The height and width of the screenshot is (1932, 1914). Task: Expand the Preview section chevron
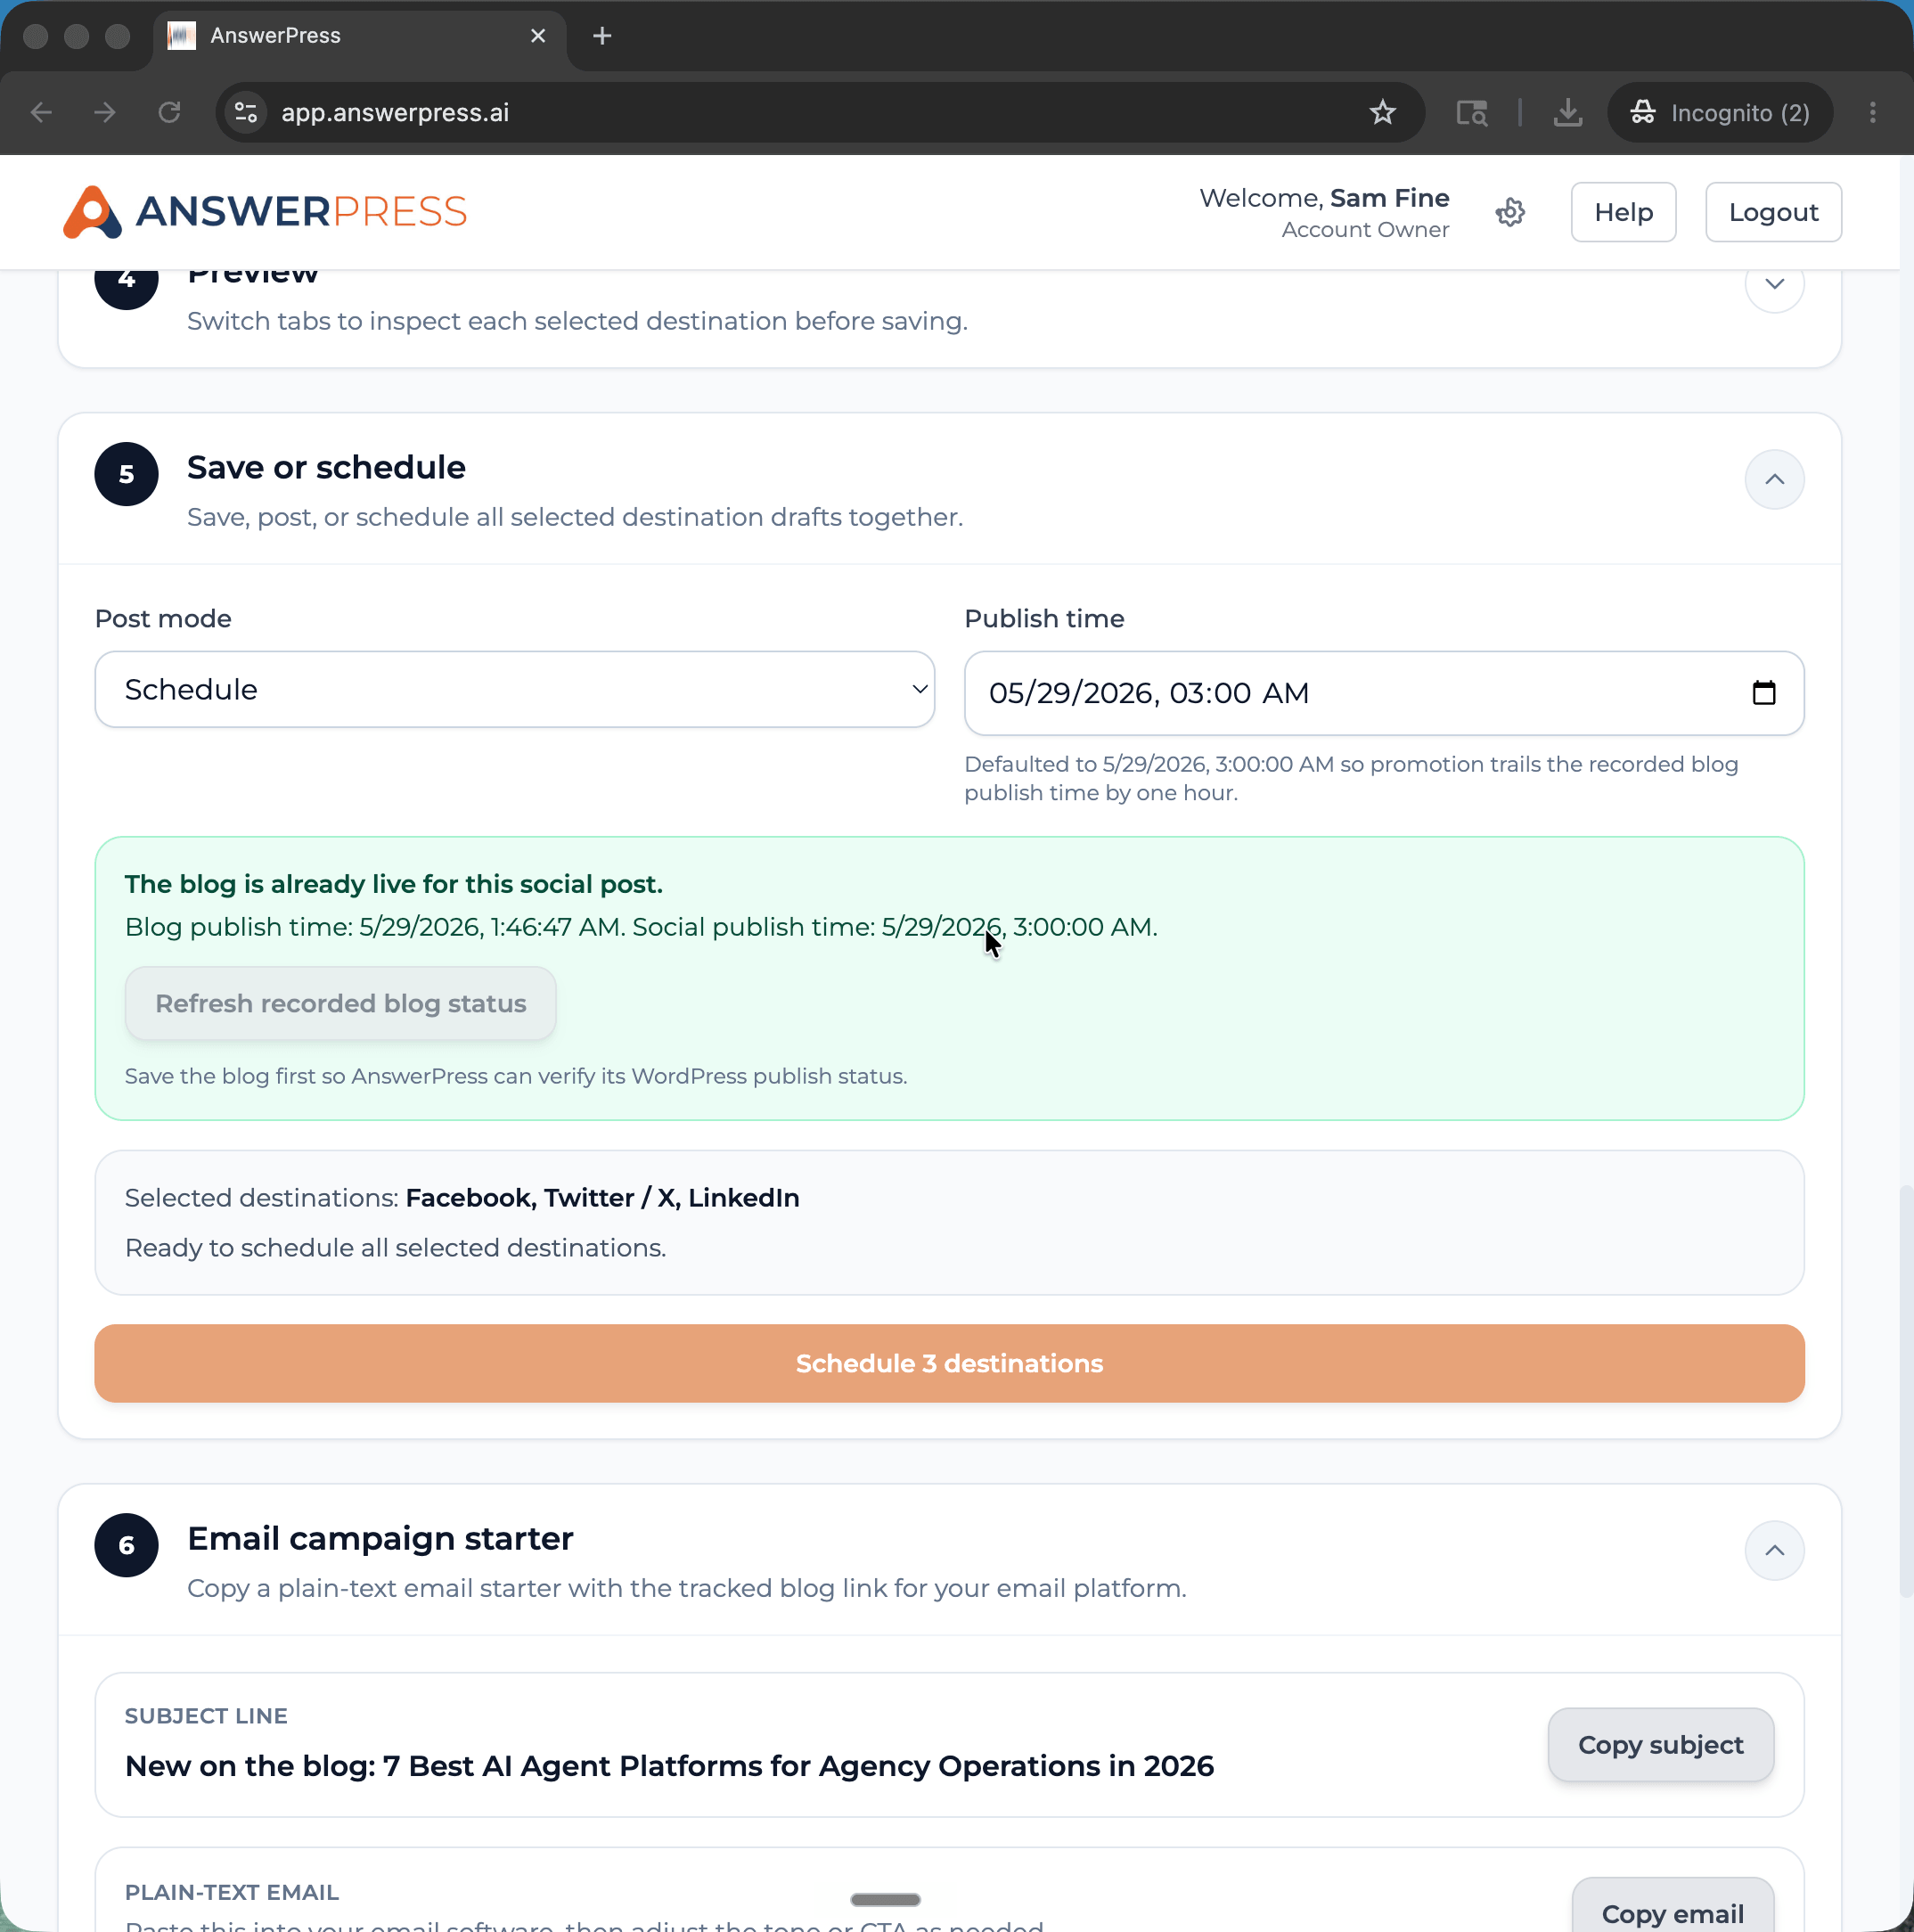(x=1774, y=284)
